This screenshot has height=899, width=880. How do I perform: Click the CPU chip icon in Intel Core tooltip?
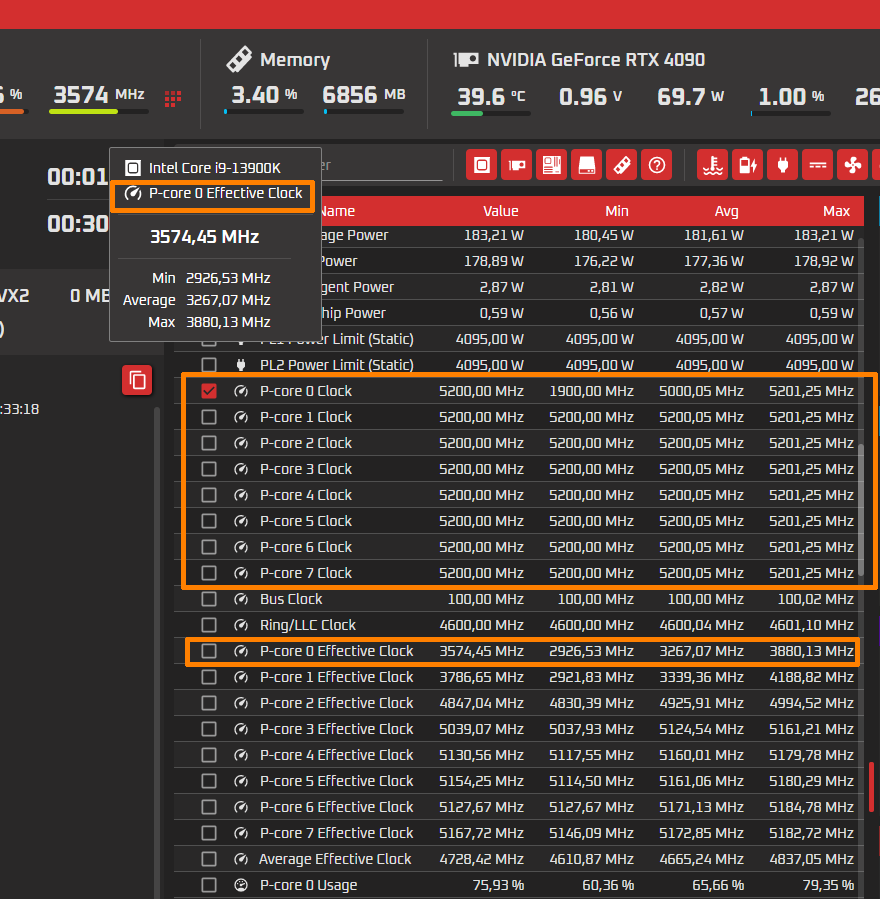[x=133, y=168]
